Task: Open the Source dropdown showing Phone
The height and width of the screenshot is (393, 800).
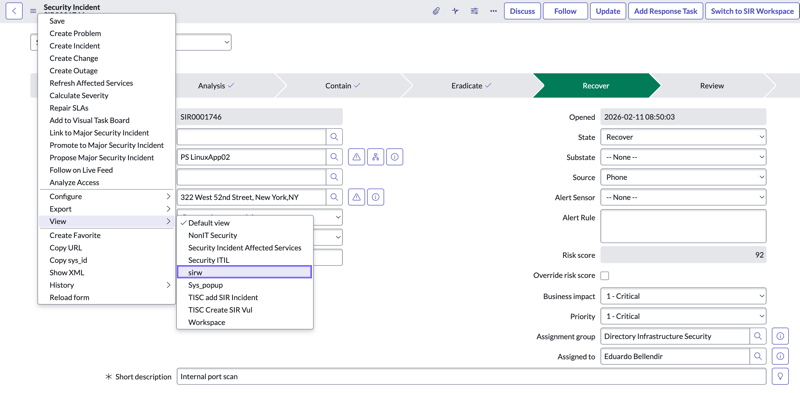Action: click(x=683, y=177)
